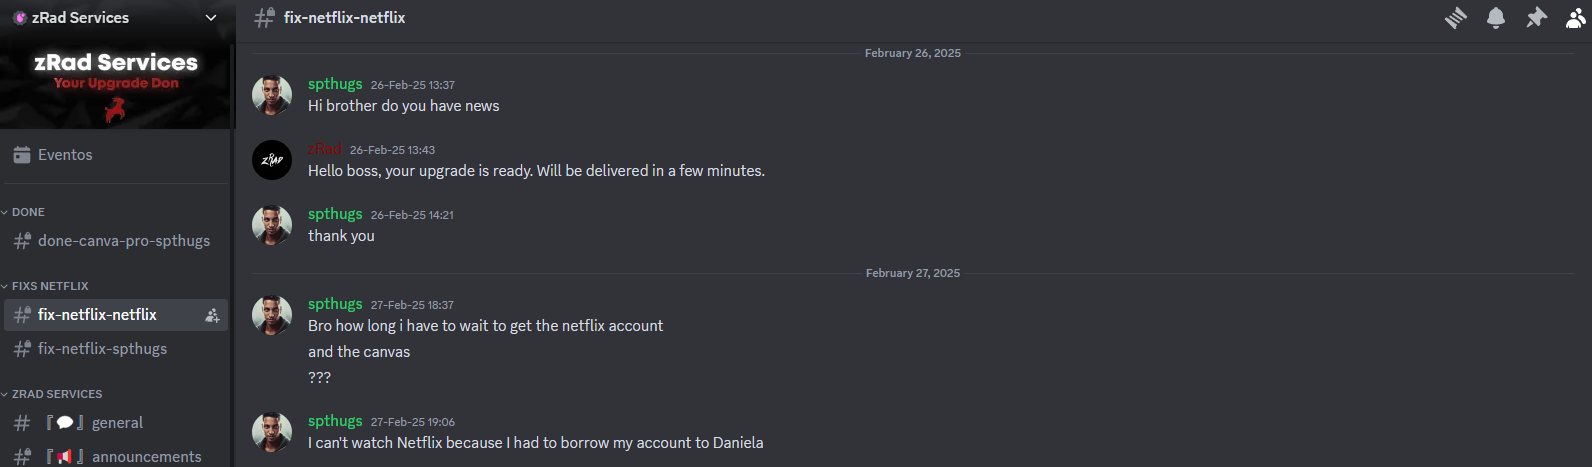Click invite icon beside fix-netflix-netflix channel
The width and height of the screenshot is (1592, 467).
point(212,315)
